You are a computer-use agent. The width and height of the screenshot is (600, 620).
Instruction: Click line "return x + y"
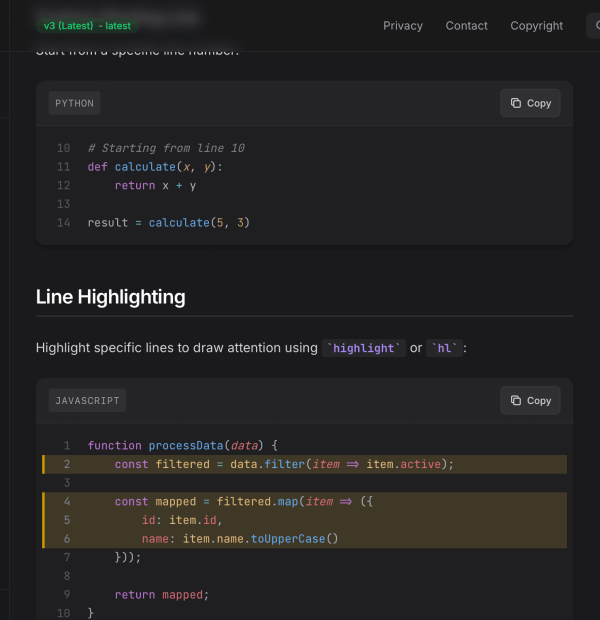155,185
